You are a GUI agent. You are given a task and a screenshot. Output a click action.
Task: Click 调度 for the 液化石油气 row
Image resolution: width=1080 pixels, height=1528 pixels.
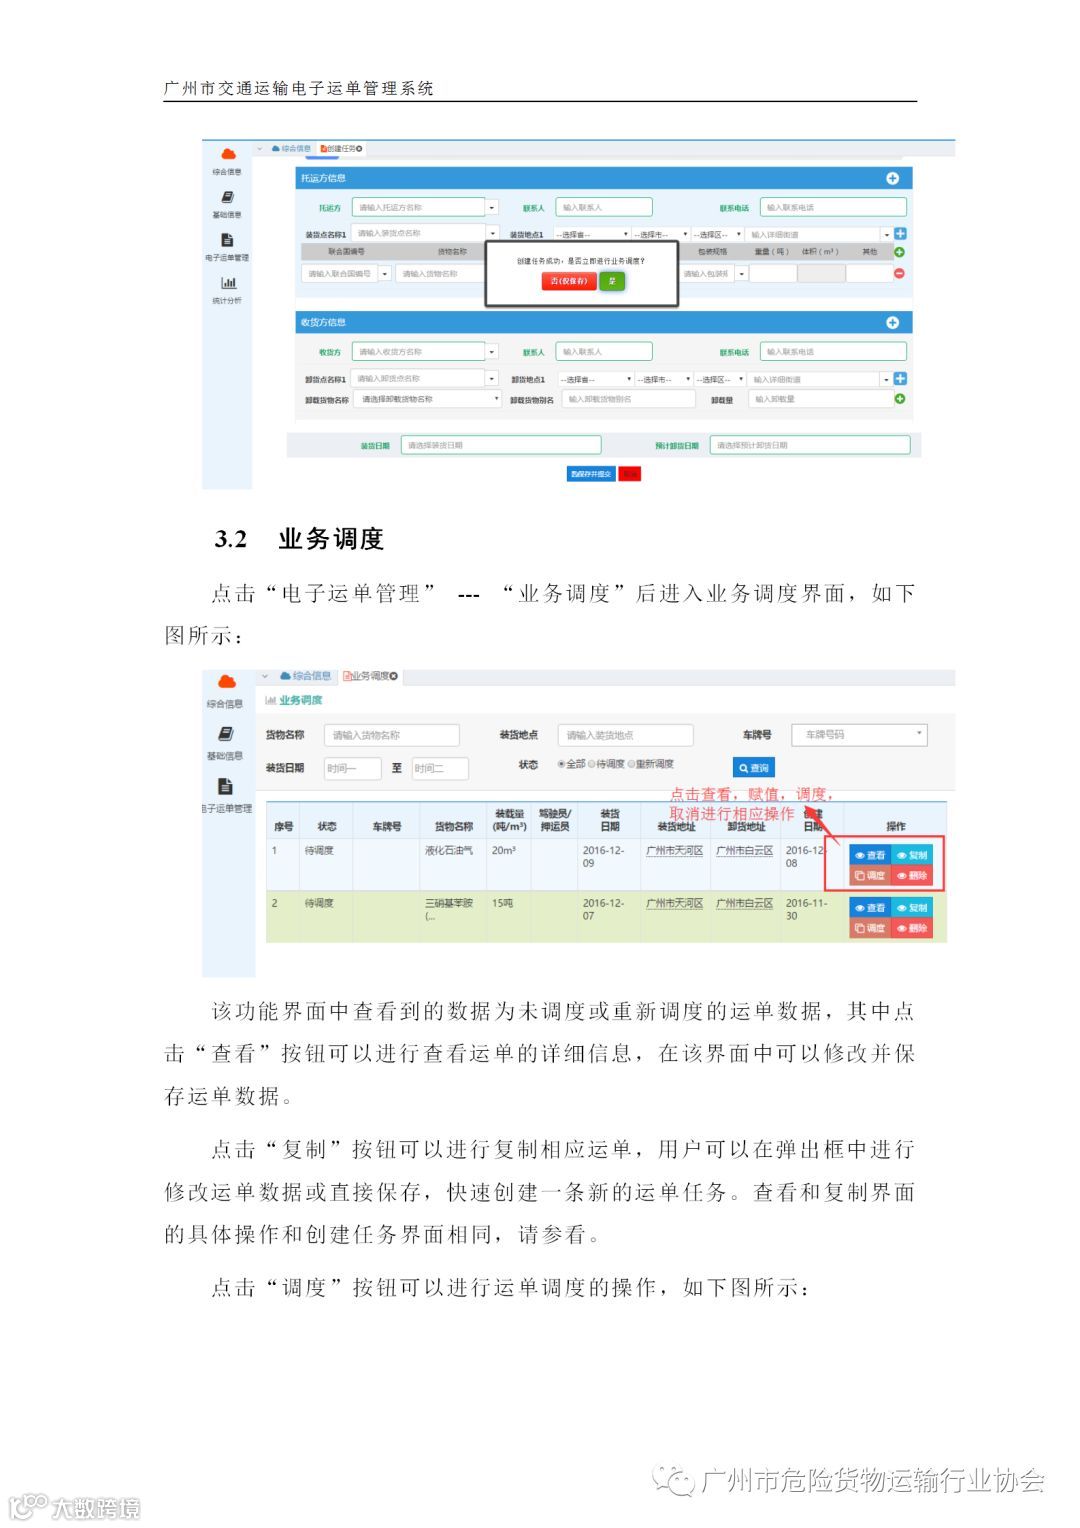coord(870,875)
